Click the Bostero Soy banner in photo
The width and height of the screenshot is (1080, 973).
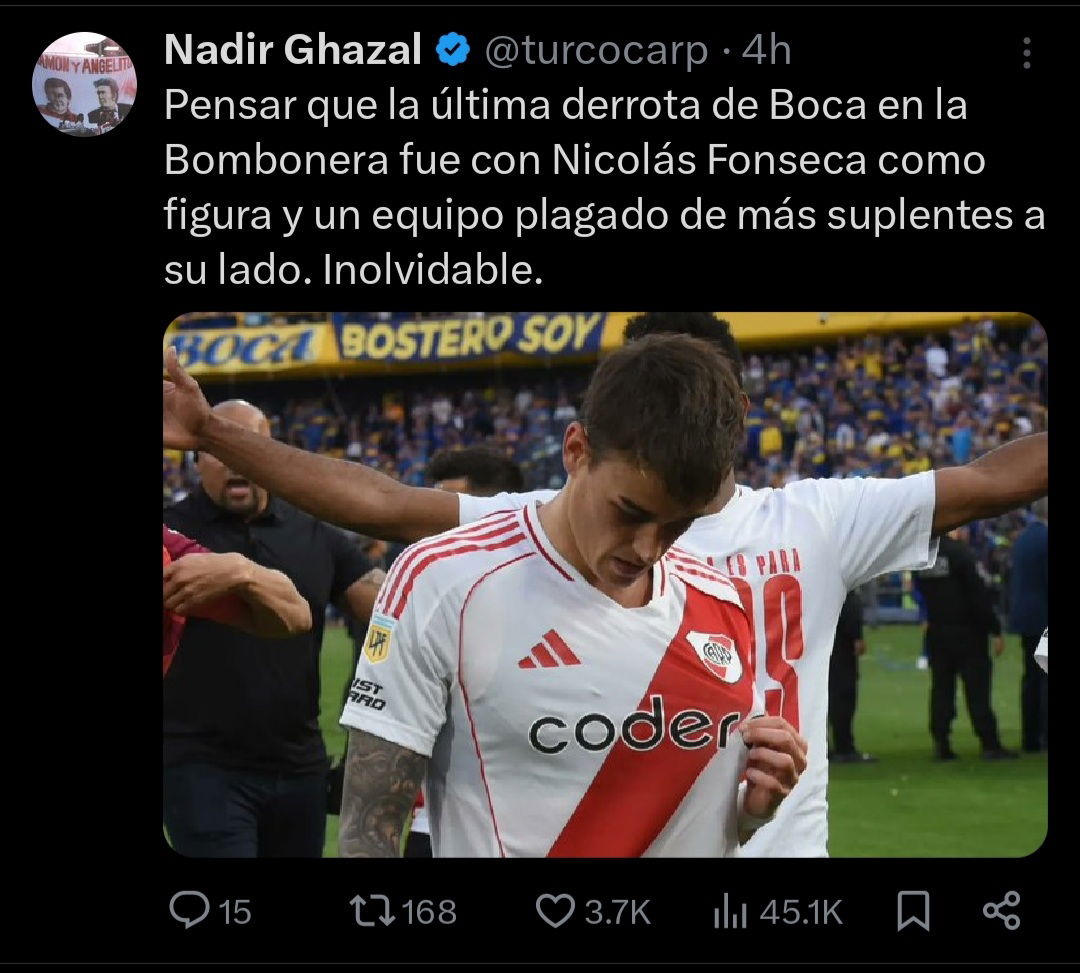(x=470, y=337)
